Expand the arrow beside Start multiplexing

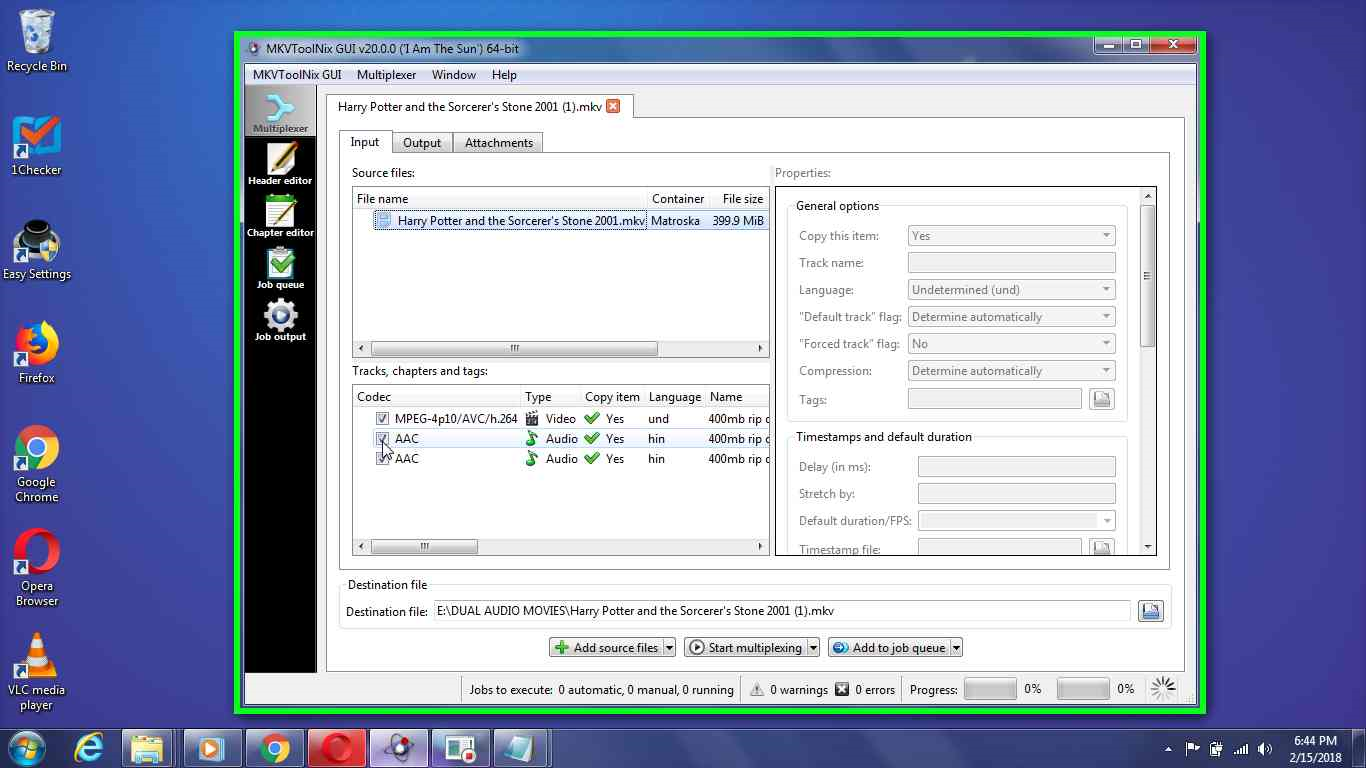(813, 648)
